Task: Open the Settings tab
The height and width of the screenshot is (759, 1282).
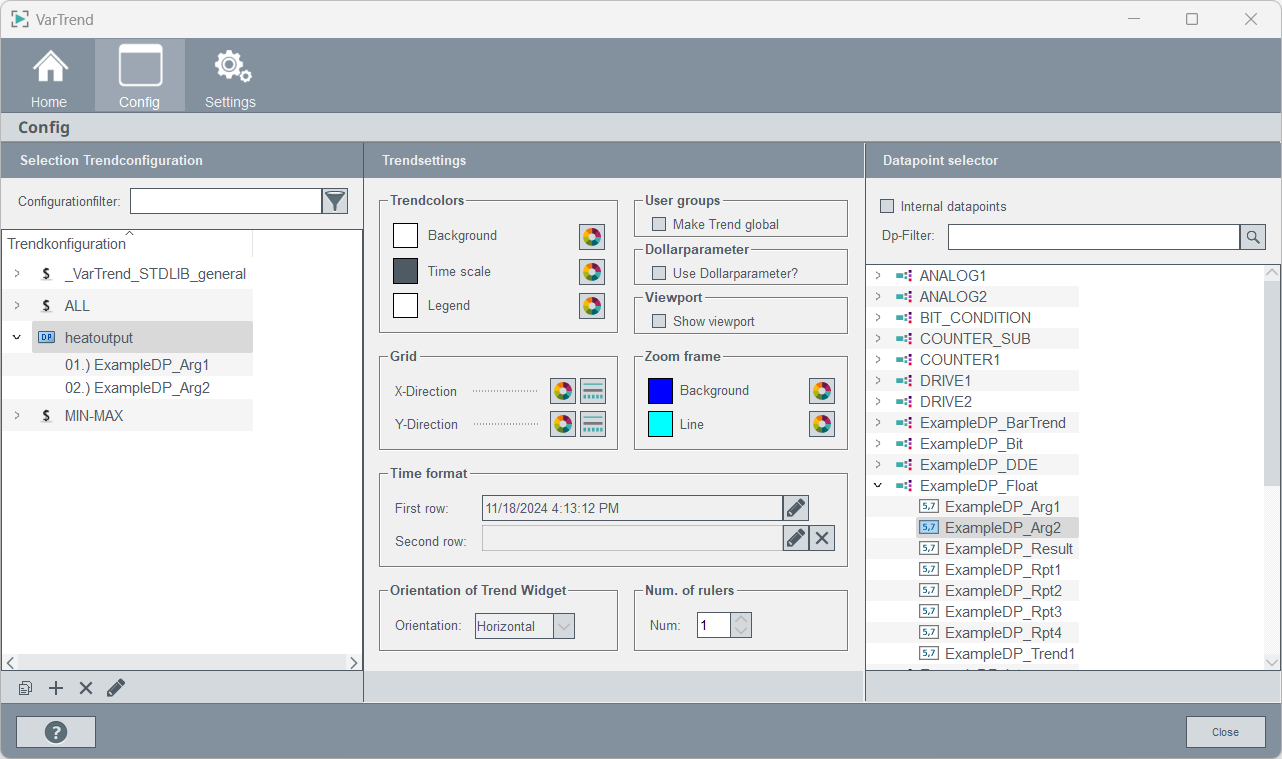Action: (230, 76)
